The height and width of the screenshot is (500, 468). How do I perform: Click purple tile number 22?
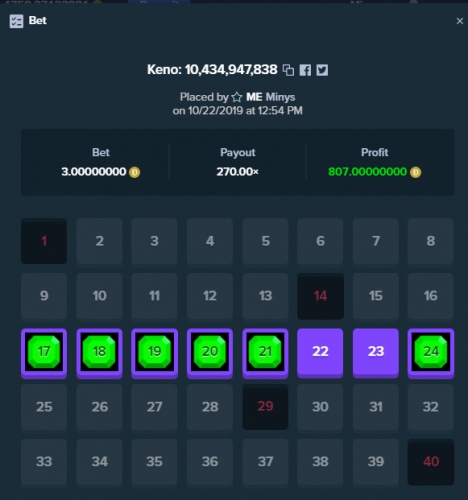[320, 353]
